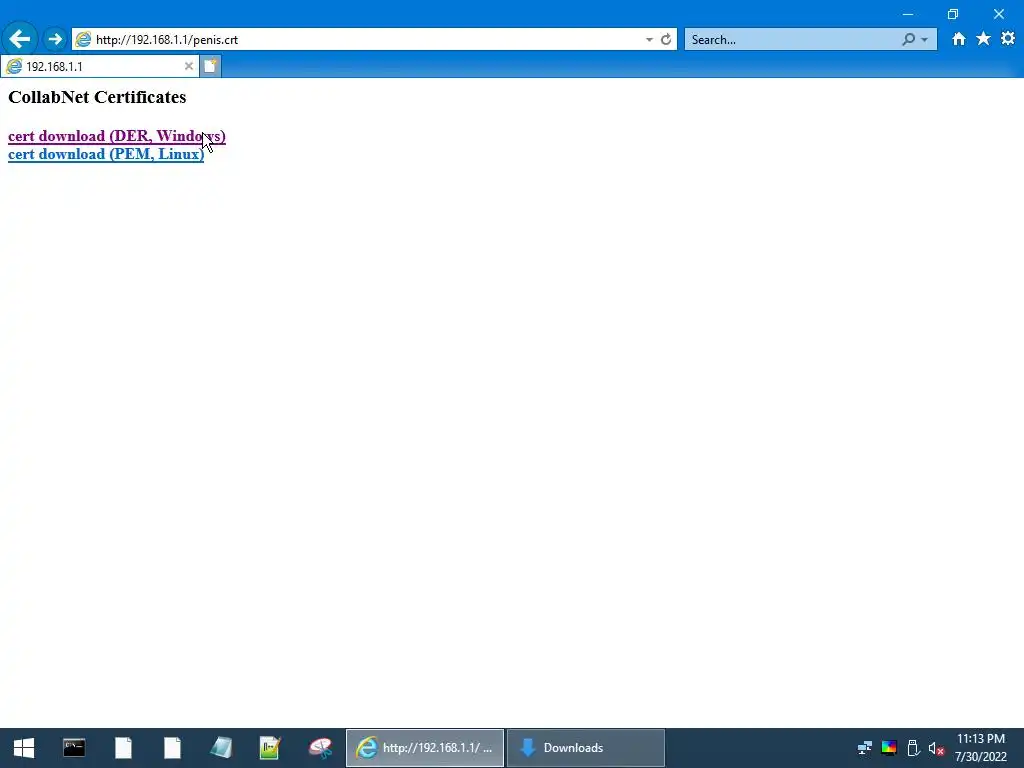Viewport: 1024px width, 768px height.
Task: Restore down the Internet Explorer window
Action: pos(953,14)
